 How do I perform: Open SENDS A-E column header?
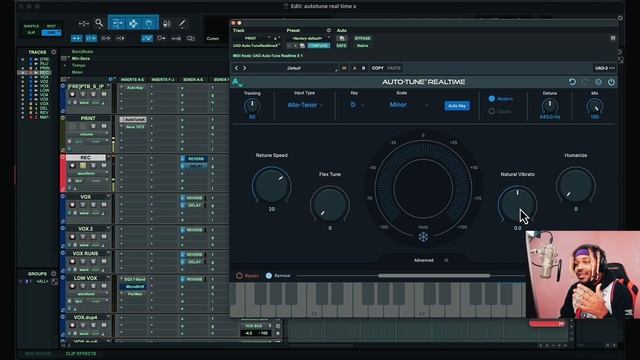pos(193,80)
